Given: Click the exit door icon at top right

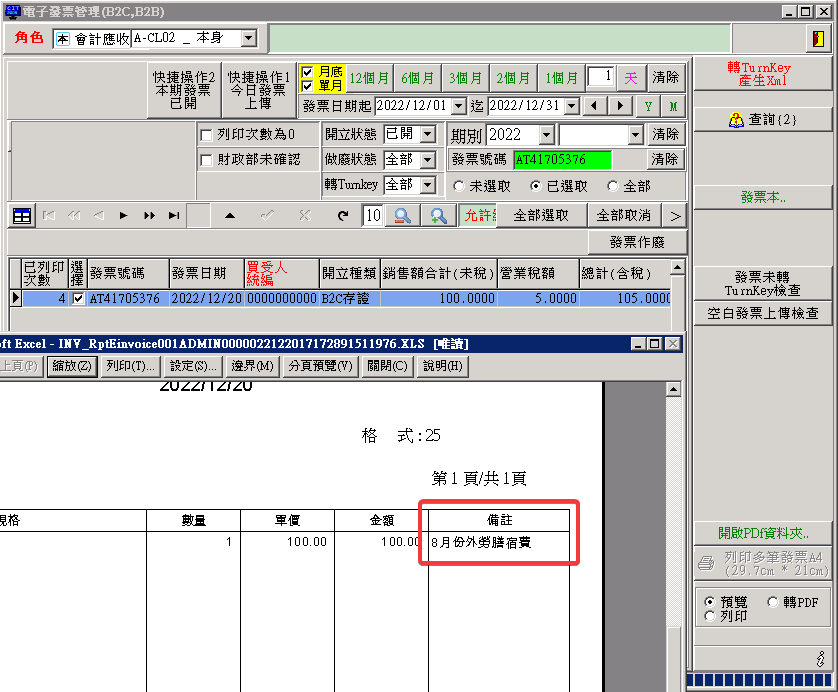Looking at the screenshot, I should pos(817,39).
